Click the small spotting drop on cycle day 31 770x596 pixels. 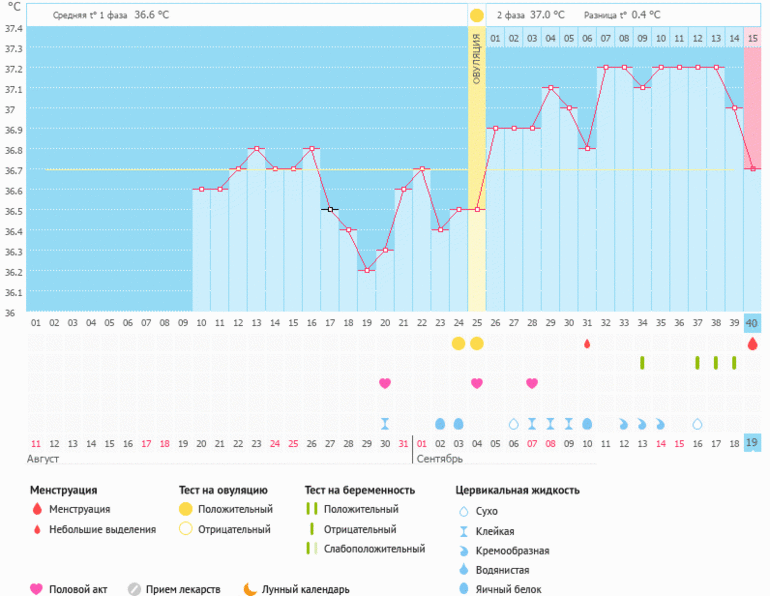(587, 344)
